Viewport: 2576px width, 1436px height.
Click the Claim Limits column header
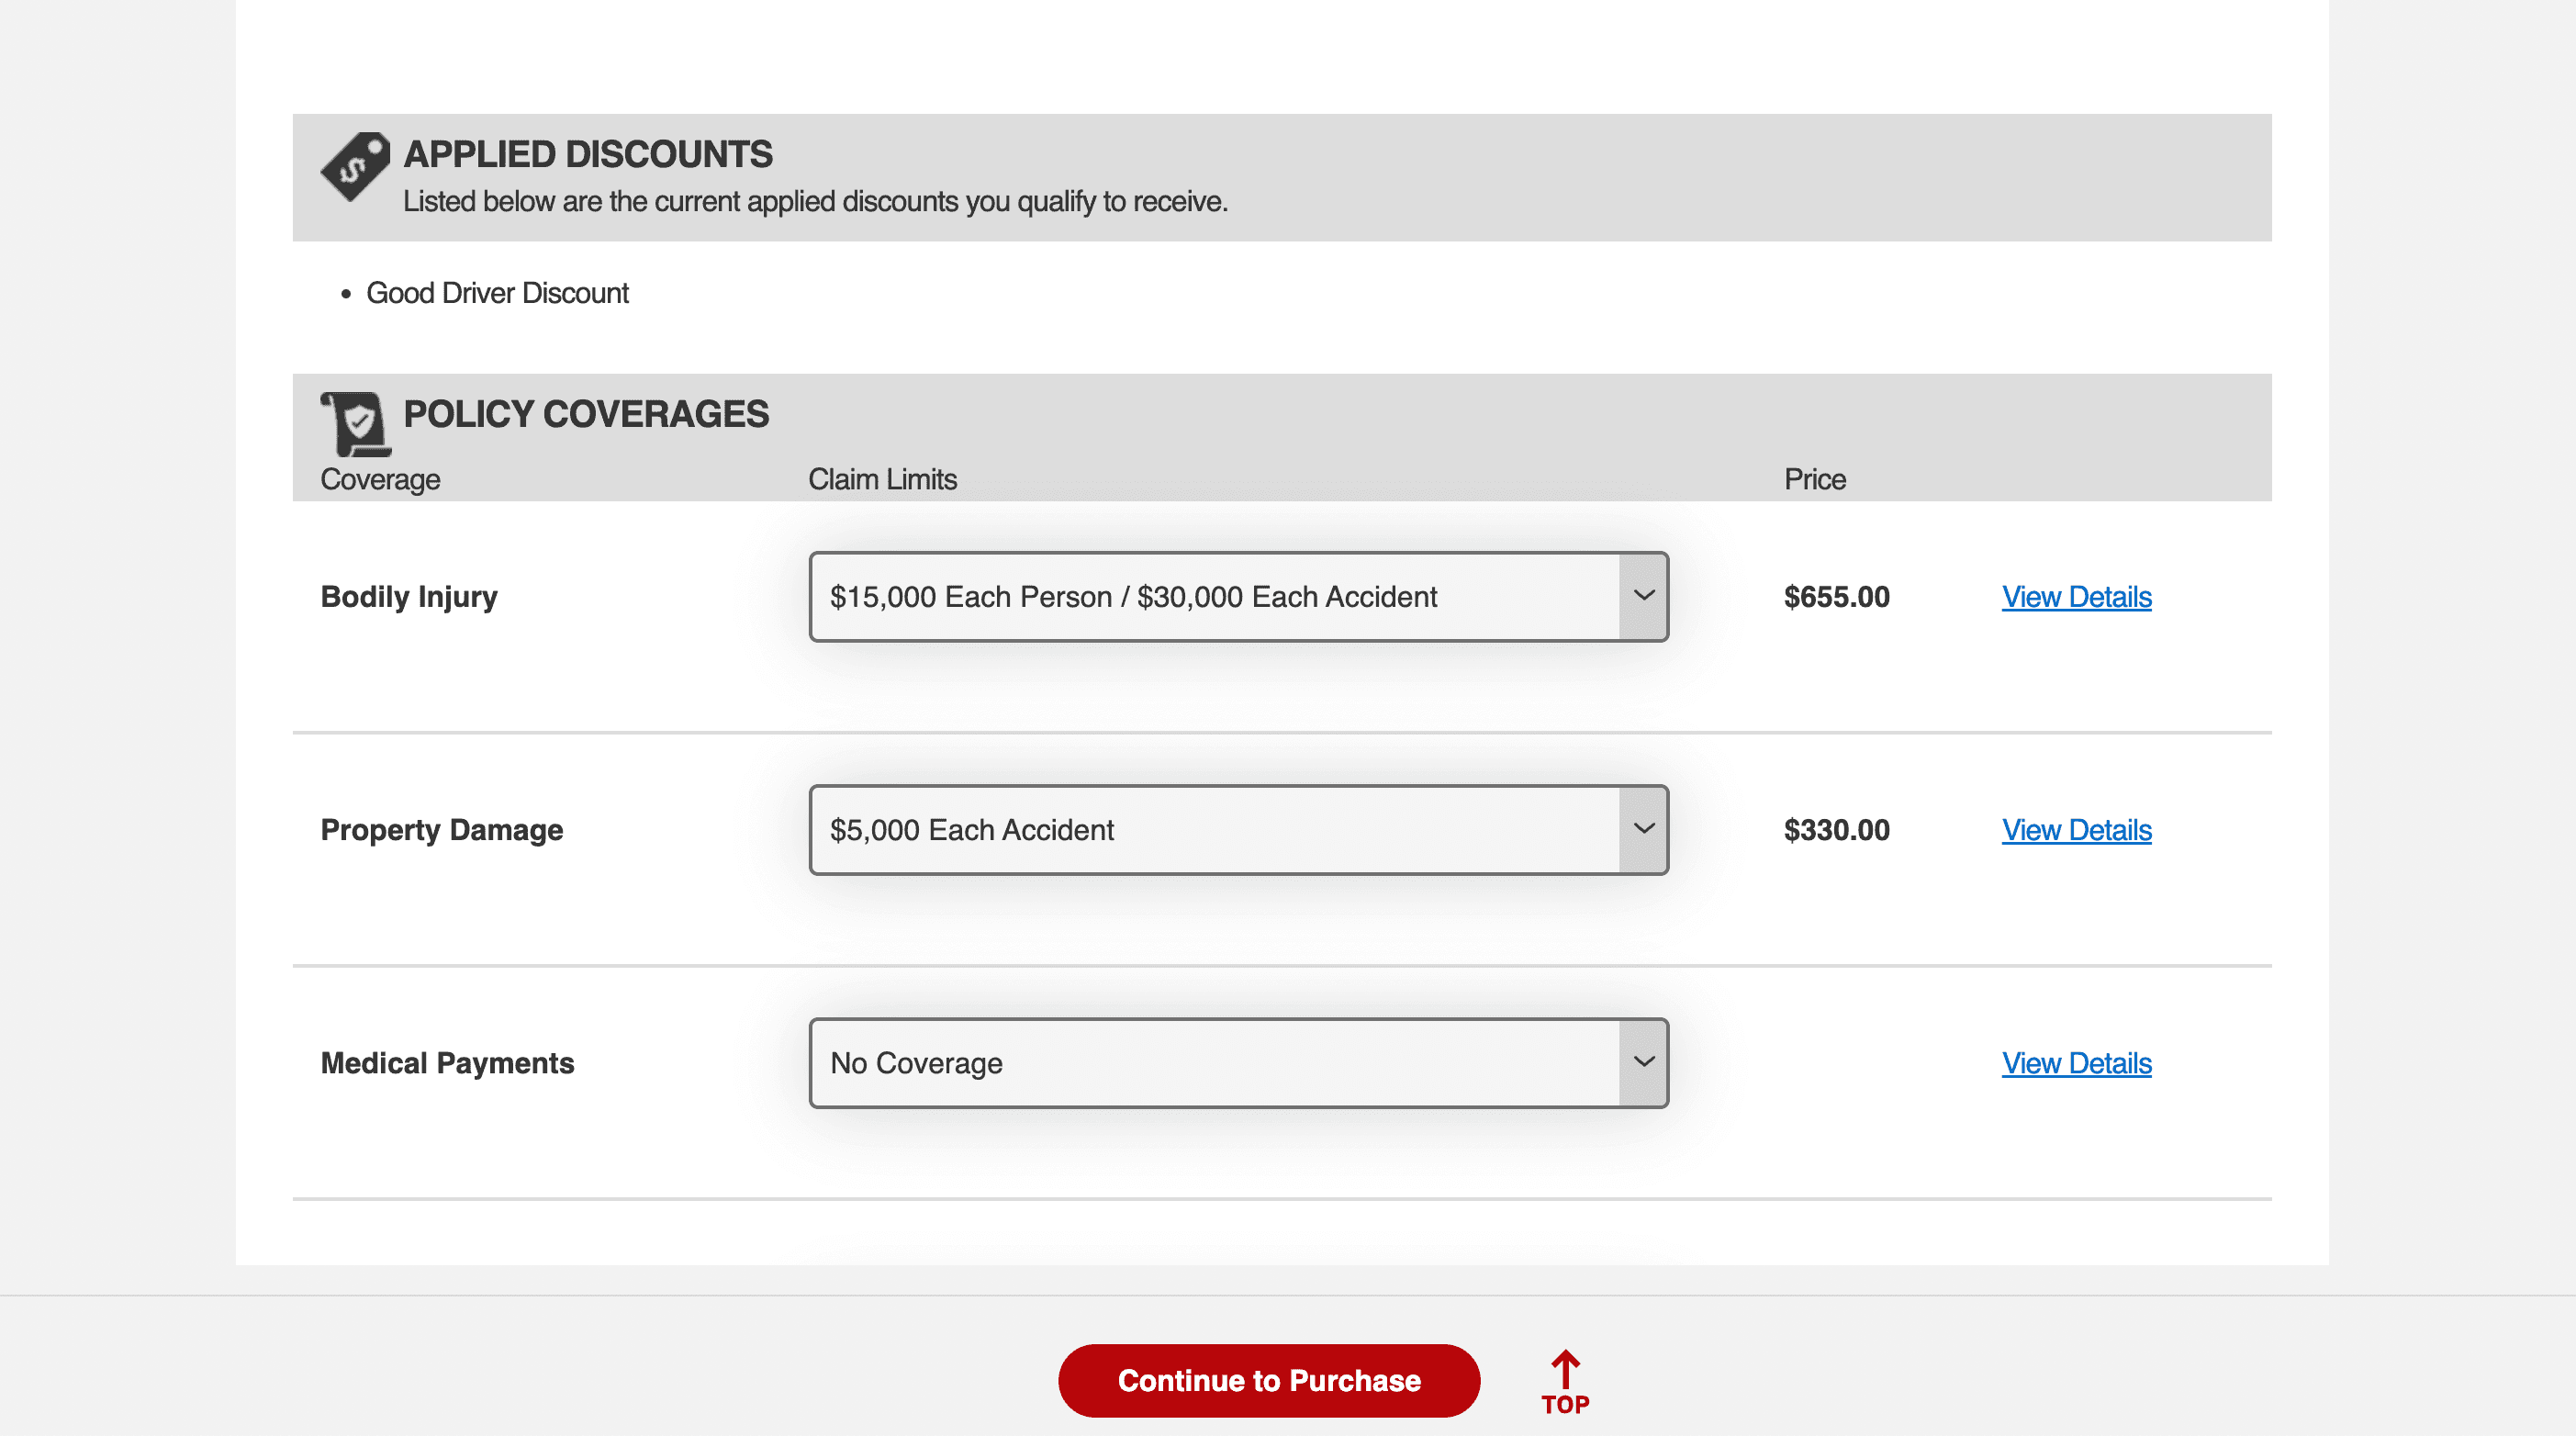[x=883, y=479]
